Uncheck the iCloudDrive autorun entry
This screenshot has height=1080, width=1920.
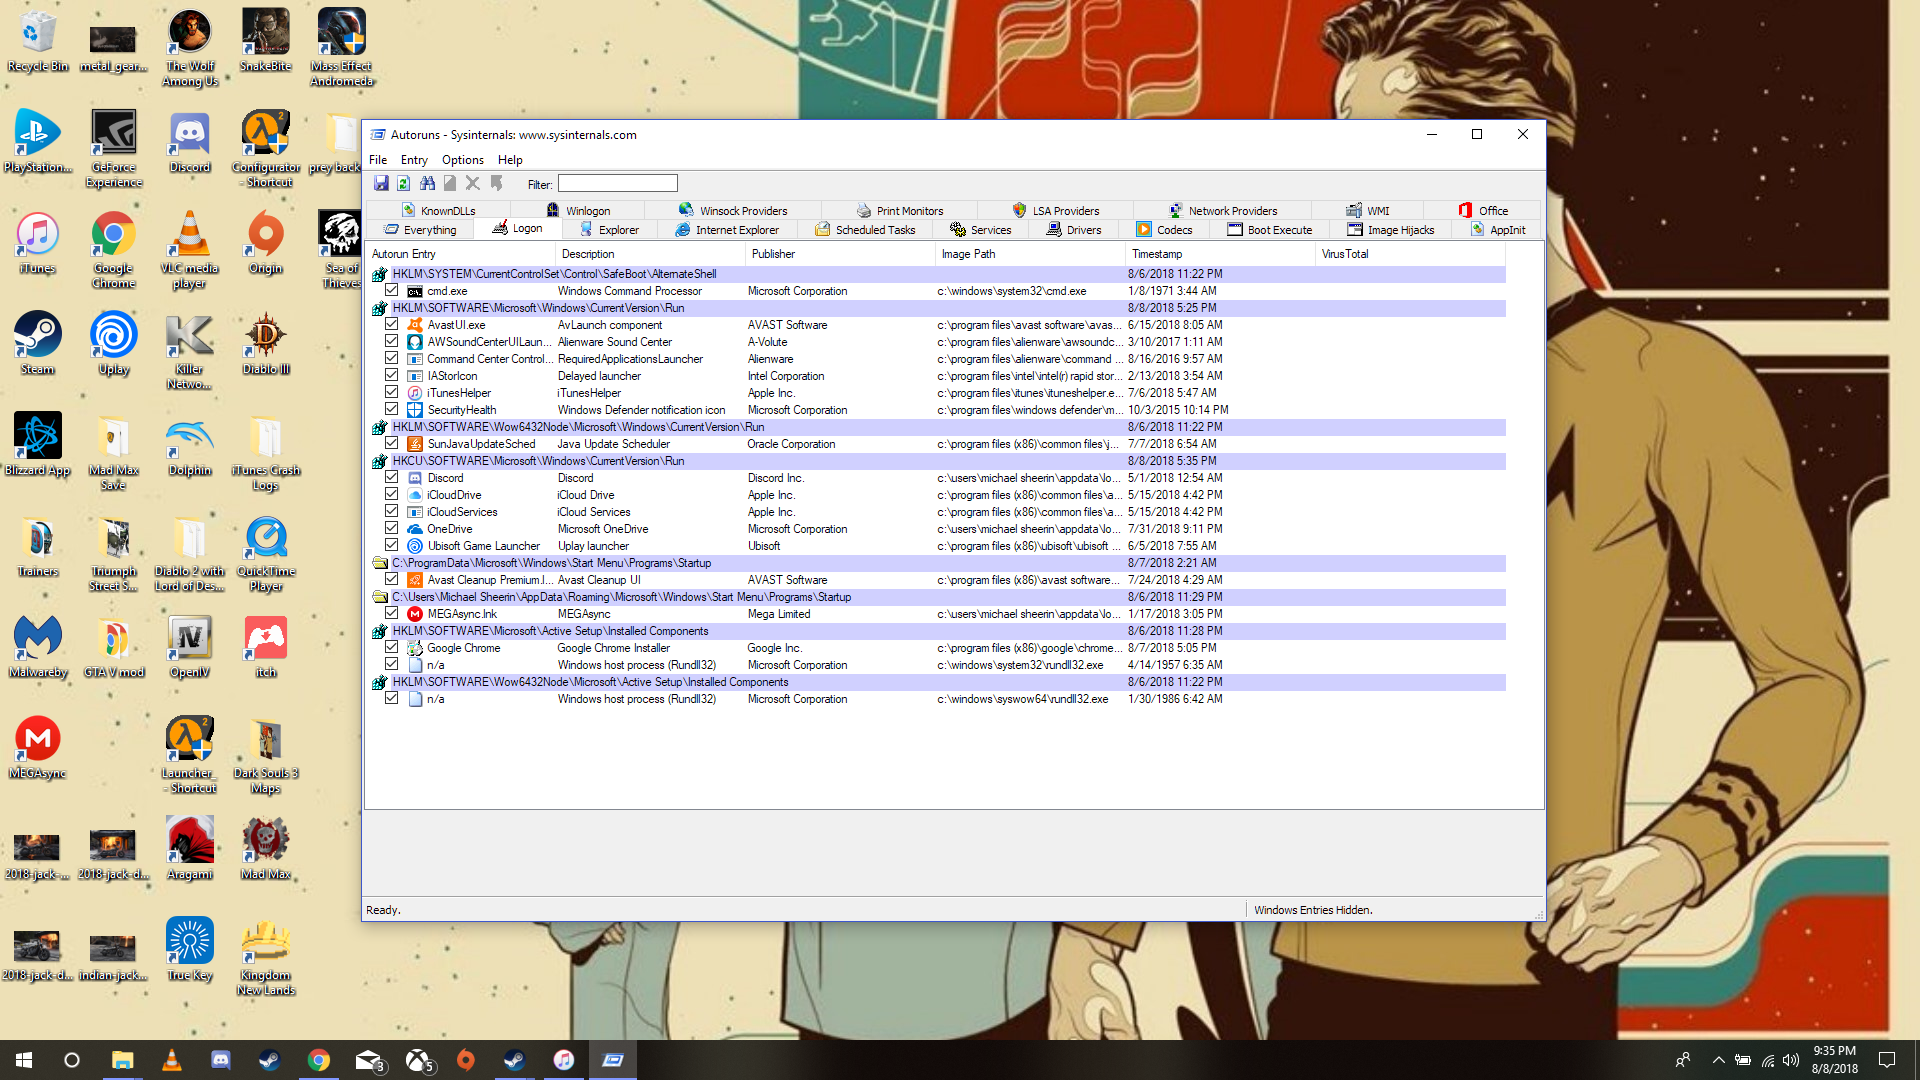tap(392, 494)
